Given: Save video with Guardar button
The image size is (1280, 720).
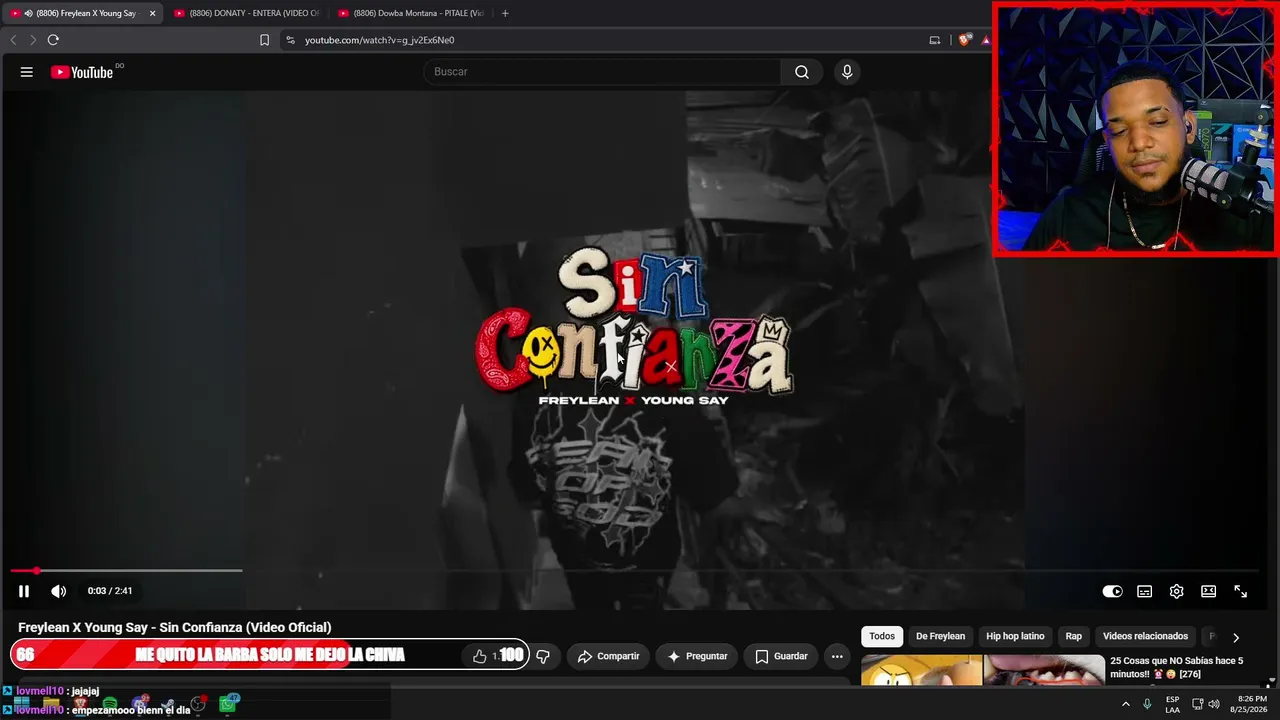Looking at the screenshot, I should coord(781,656).
